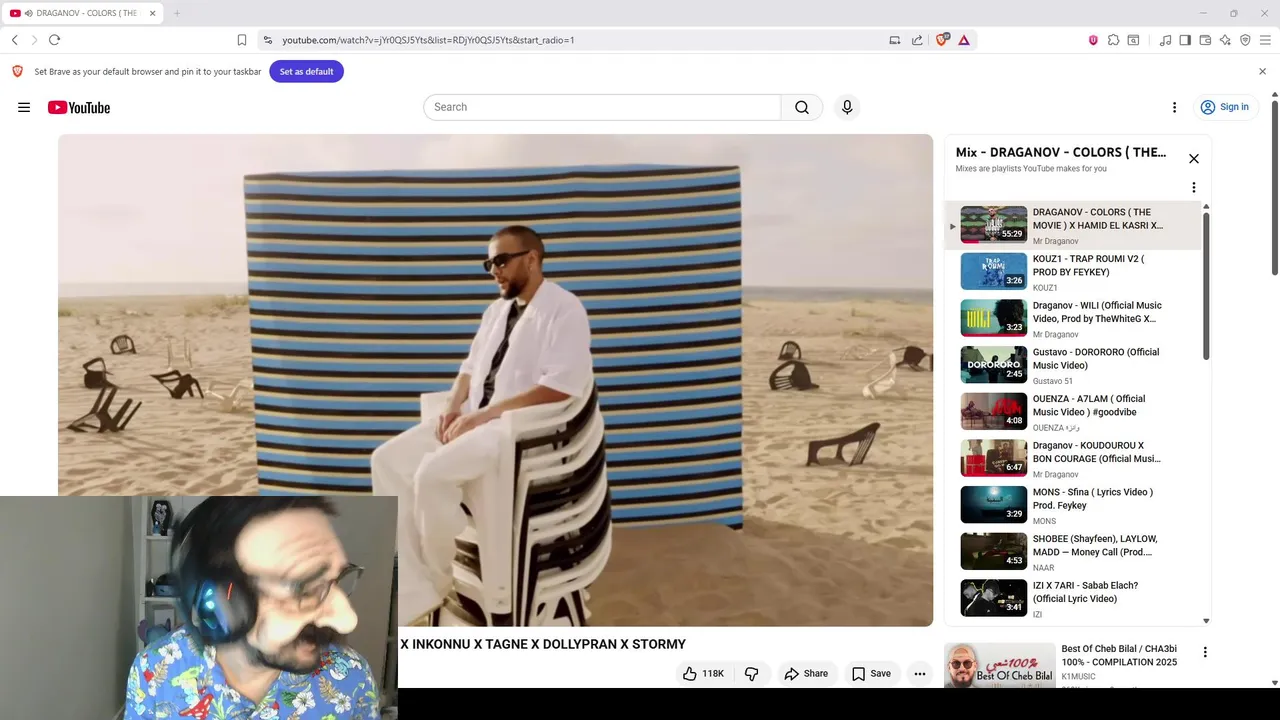The width and height of the screenshot is (1280, 720).
Task: Open Brave Rewards triangle icon
Action: click(x=964, y=40)
